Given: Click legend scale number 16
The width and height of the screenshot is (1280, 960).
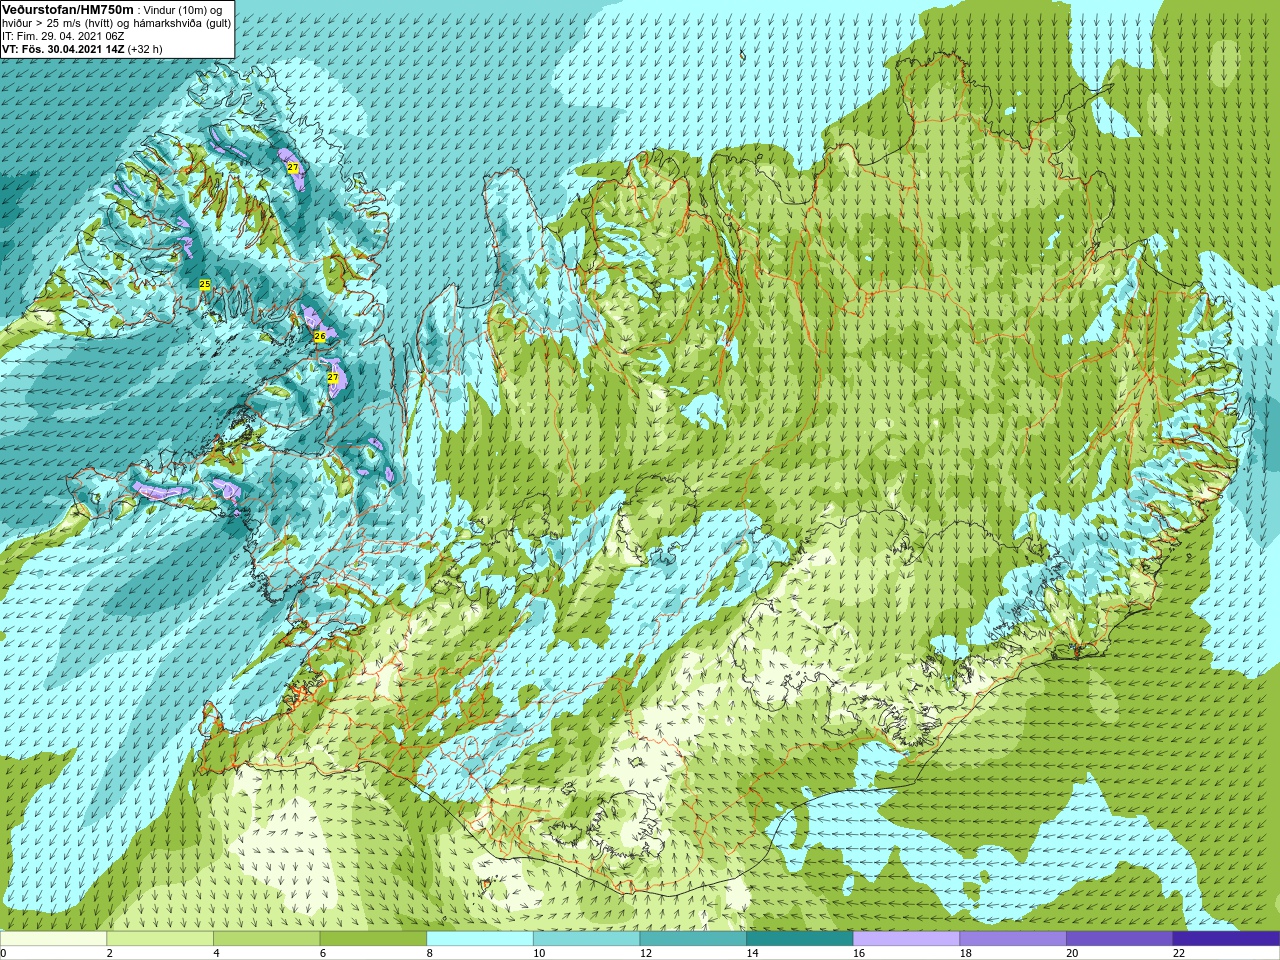Looking at the screenshot, I should (x=859, y=953).
